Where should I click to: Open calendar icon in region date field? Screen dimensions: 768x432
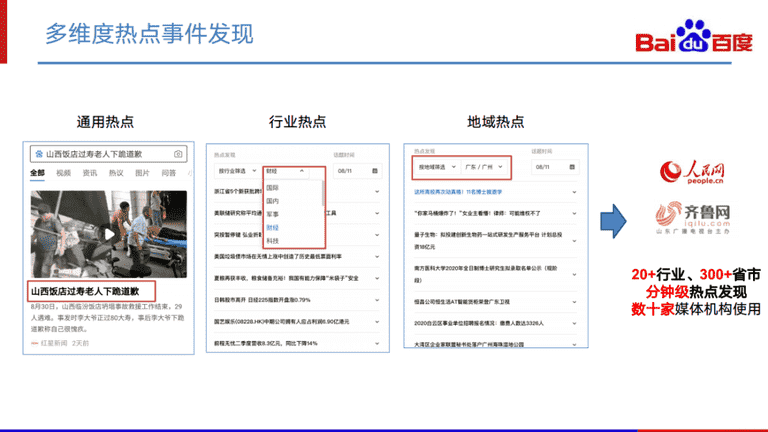click(x=572, y=167)
